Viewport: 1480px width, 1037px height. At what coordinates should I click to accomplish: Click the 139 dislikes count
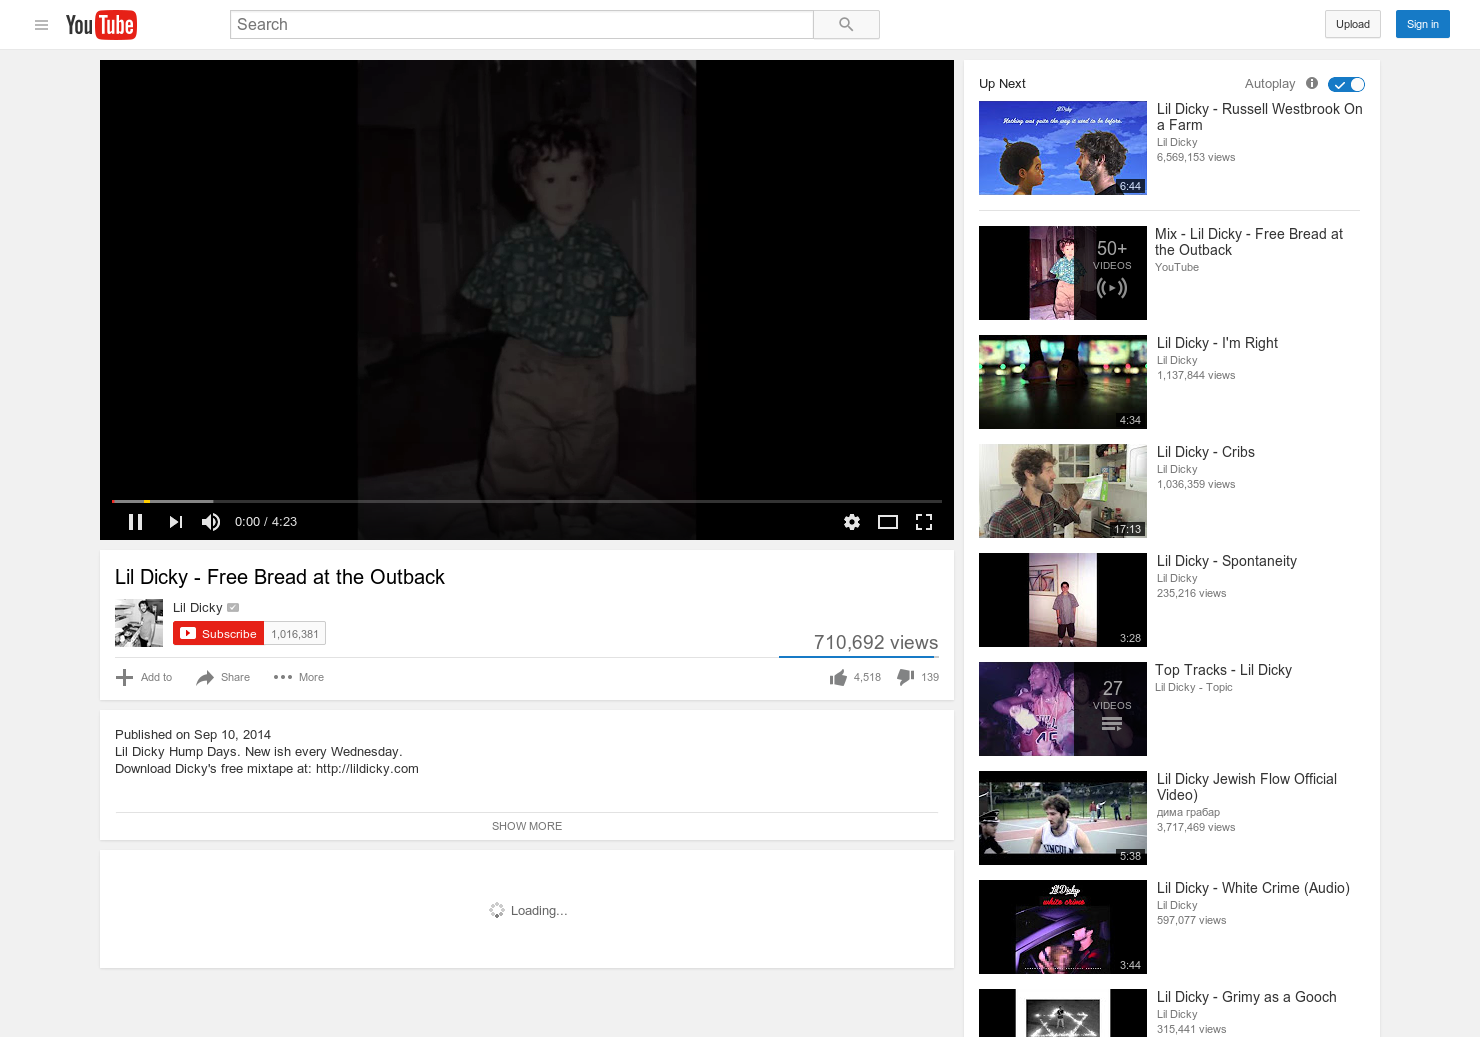click(x=930, y=677)
